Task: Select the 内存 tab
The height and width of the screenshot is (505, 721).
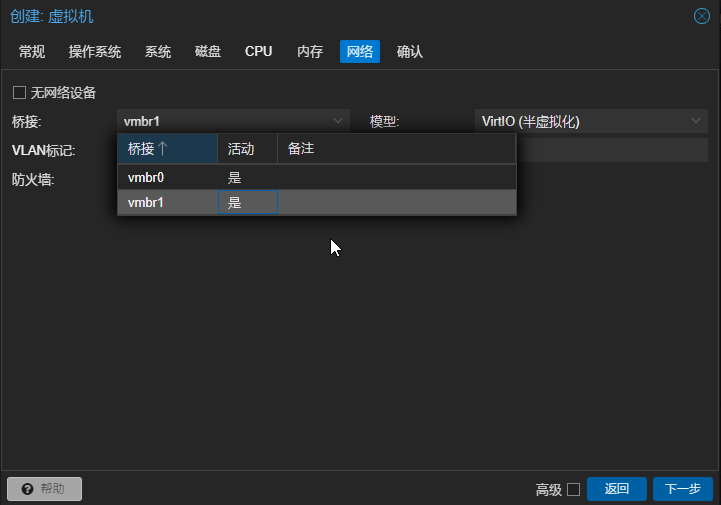Action: [x=310, y=52]
